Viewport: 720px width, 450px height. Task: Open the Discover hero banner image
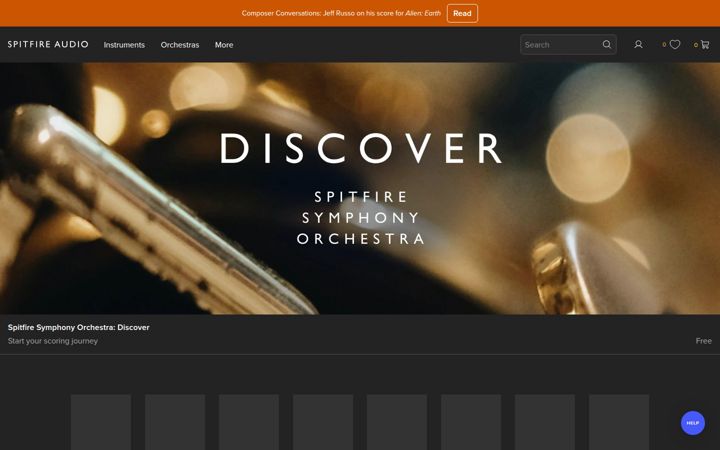point(360,188)
